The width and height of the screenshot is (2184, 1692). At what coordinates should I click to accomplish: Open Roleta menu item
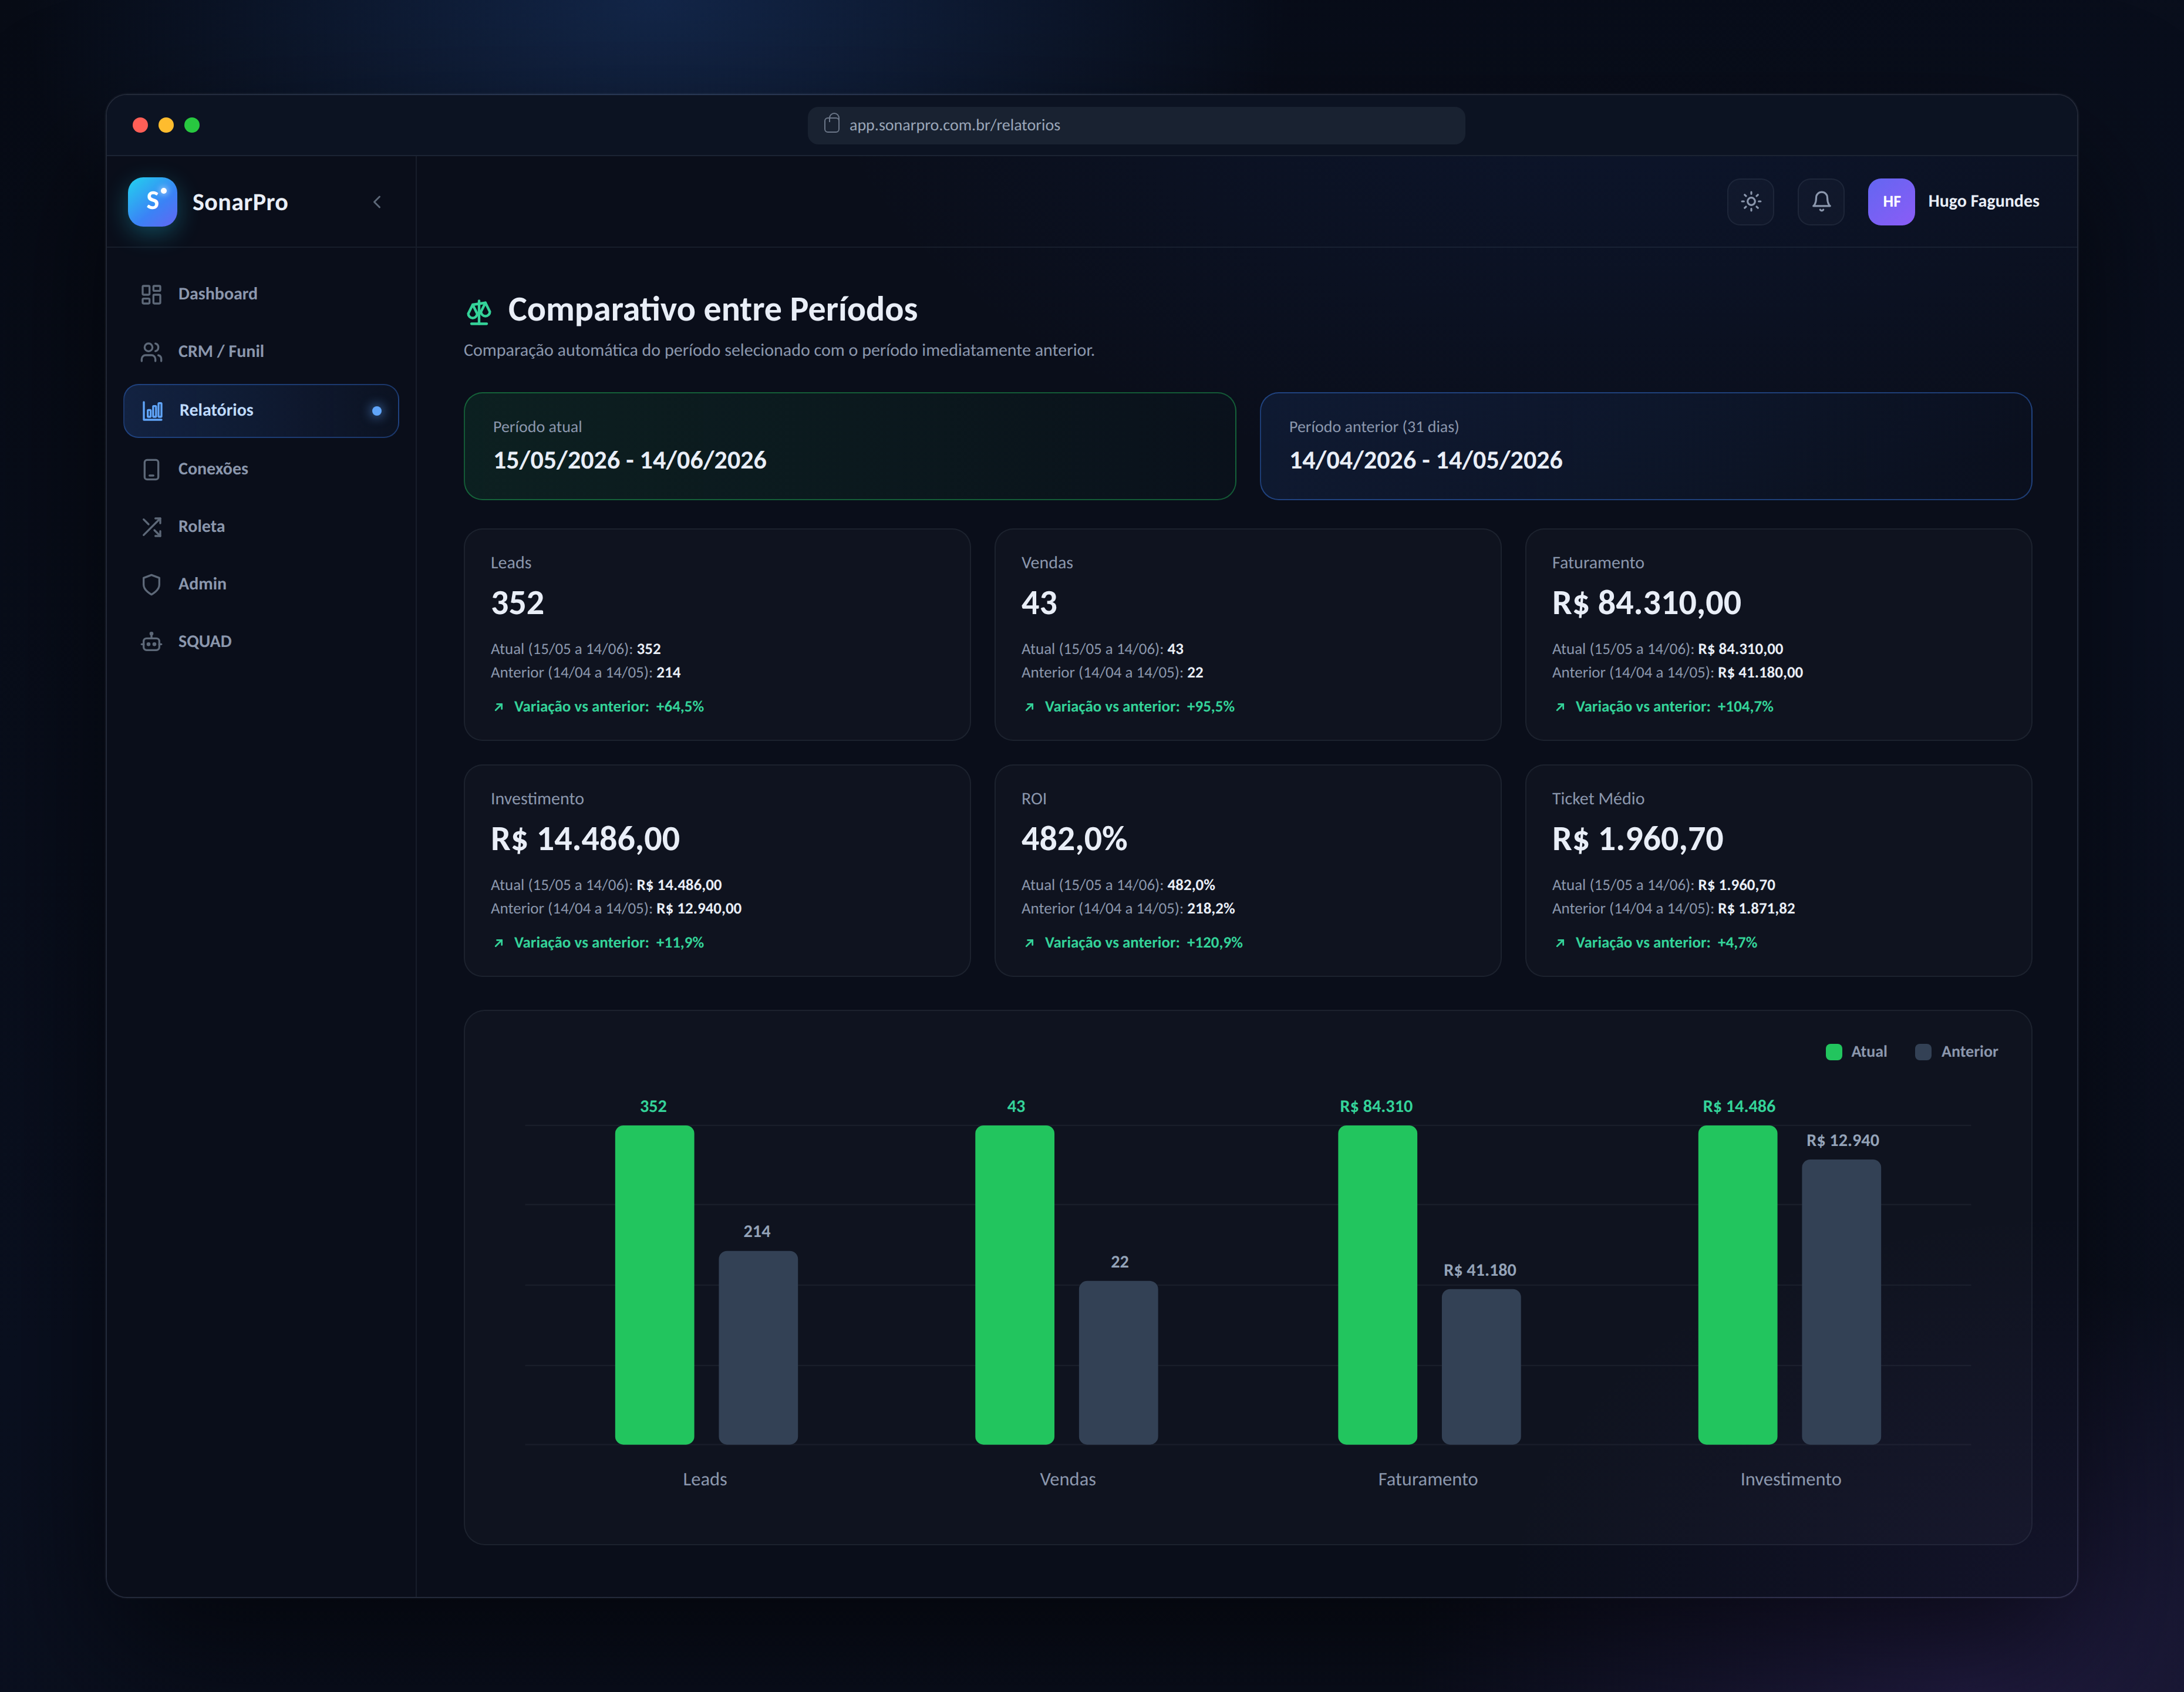(261, 527)
